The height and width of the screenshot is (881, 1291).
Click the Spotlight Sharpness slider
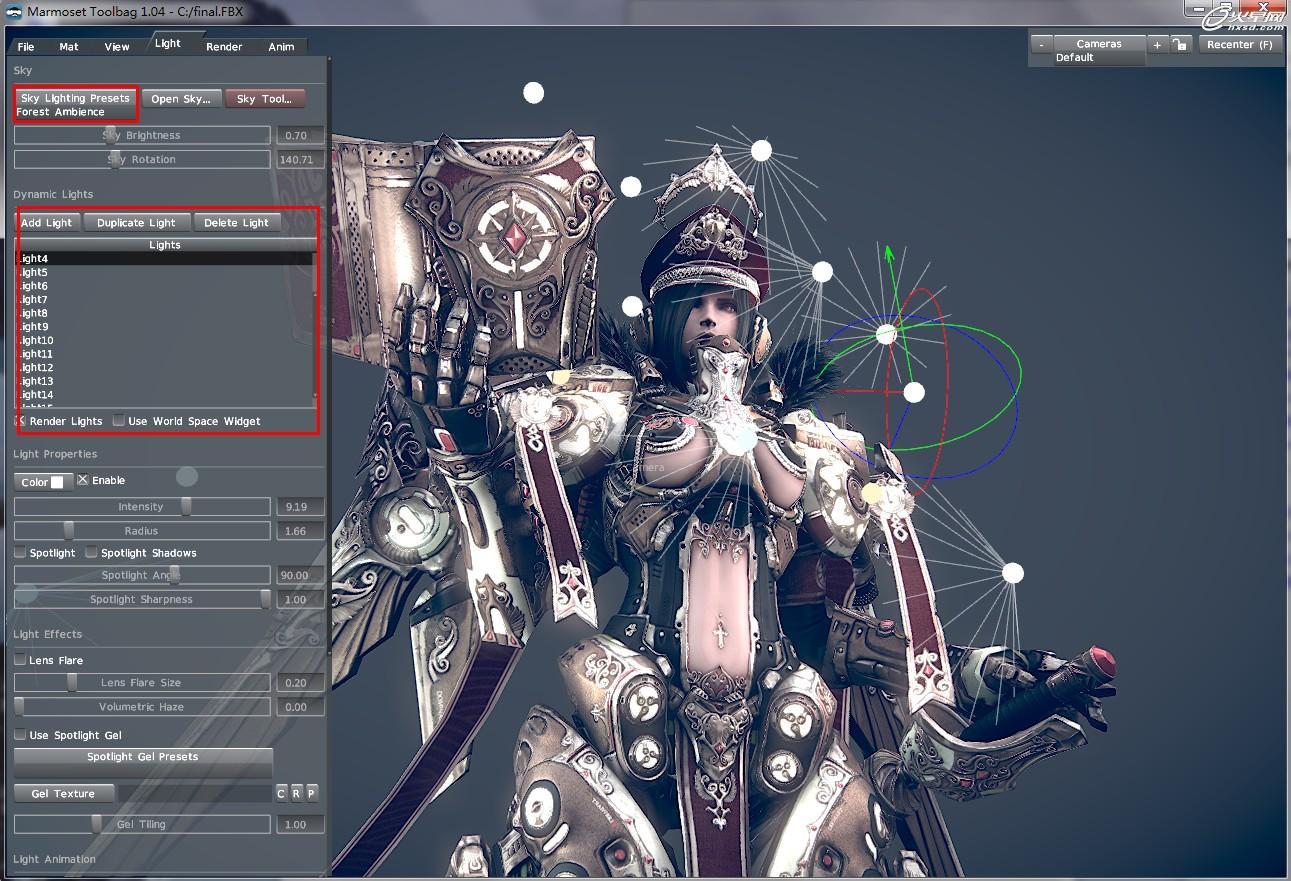coord(142,599)
